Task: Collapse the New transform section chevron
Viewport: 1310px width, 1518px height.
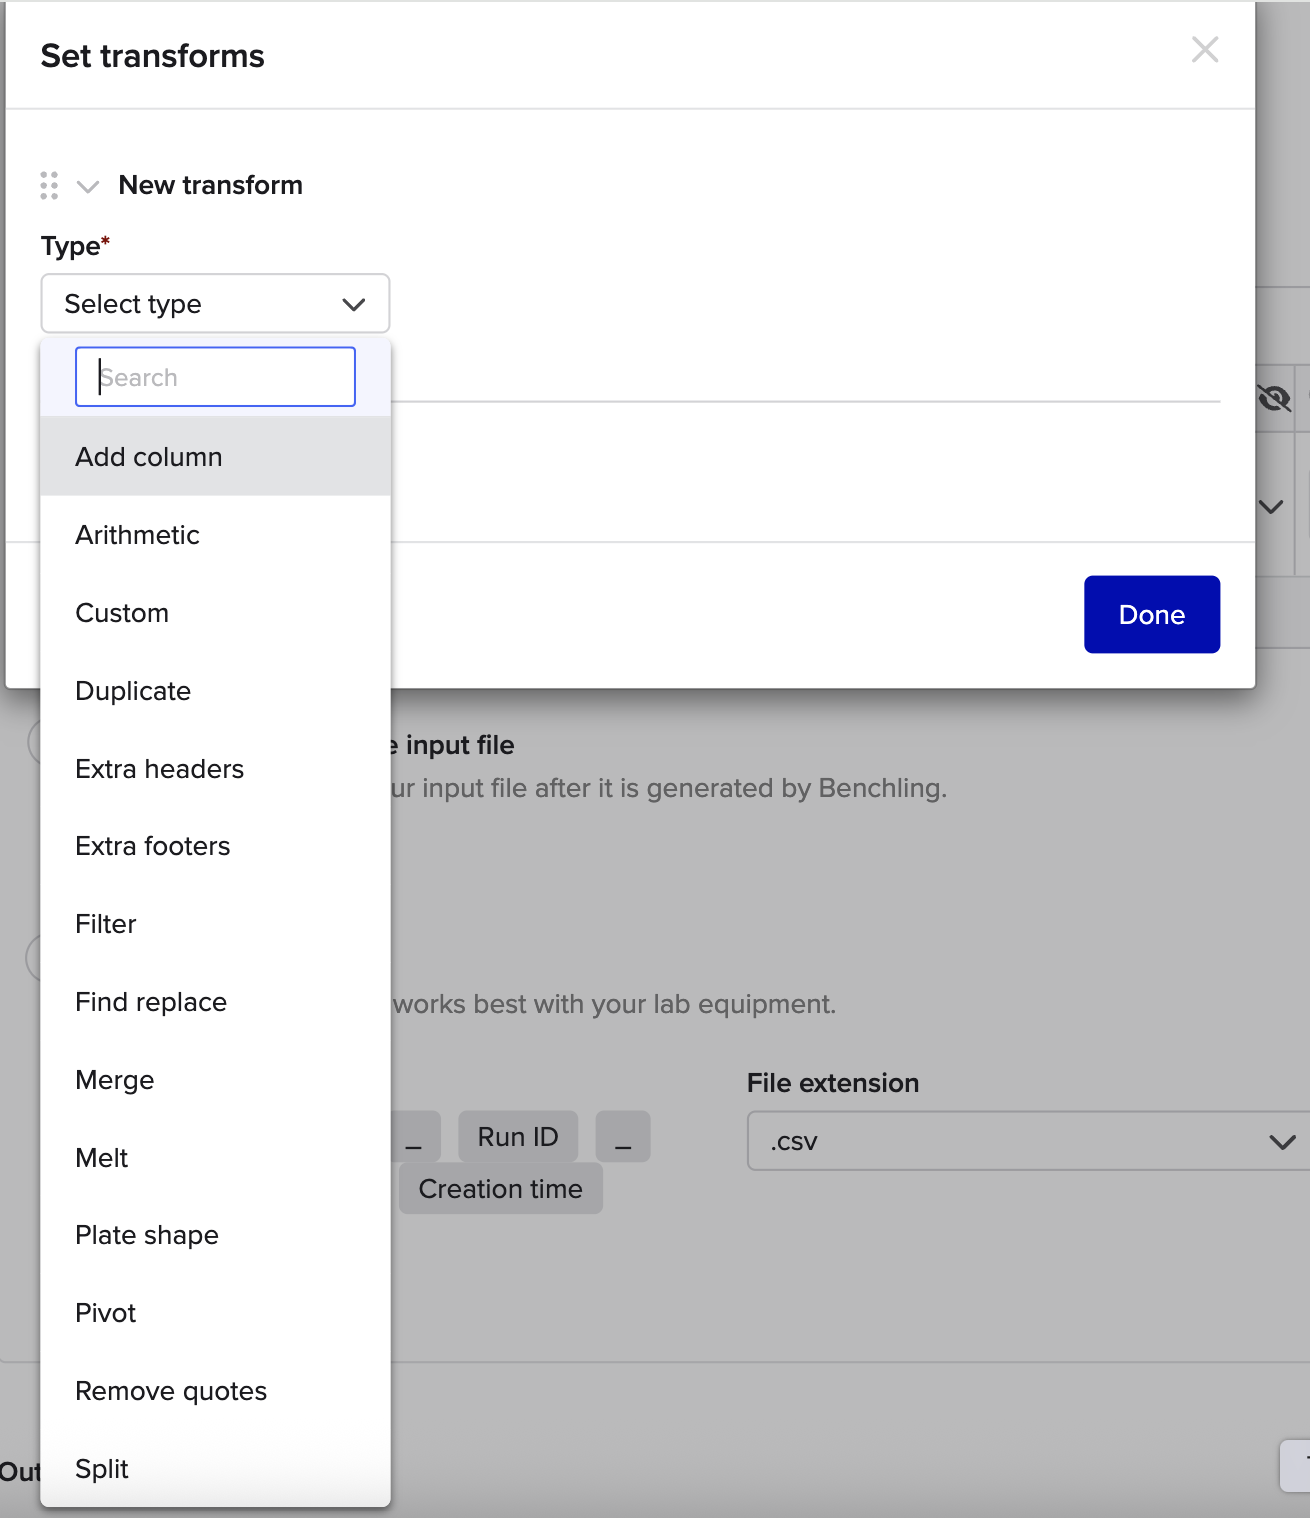Action: pyautogui.click(x=88, y=187)
